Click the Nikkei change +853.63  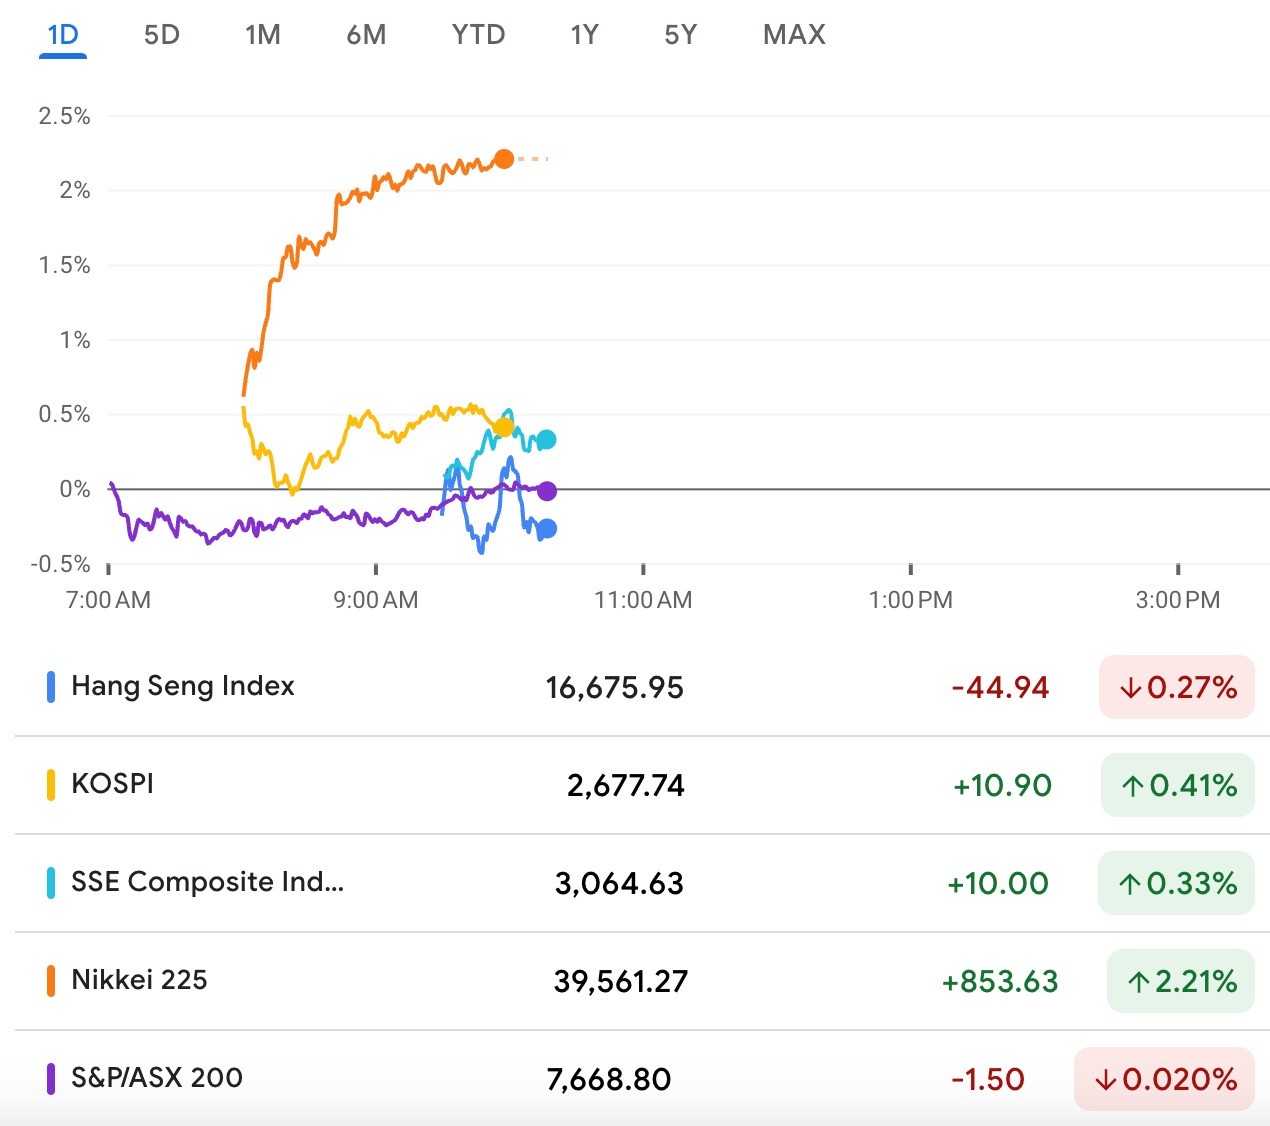click(1000, 982)
